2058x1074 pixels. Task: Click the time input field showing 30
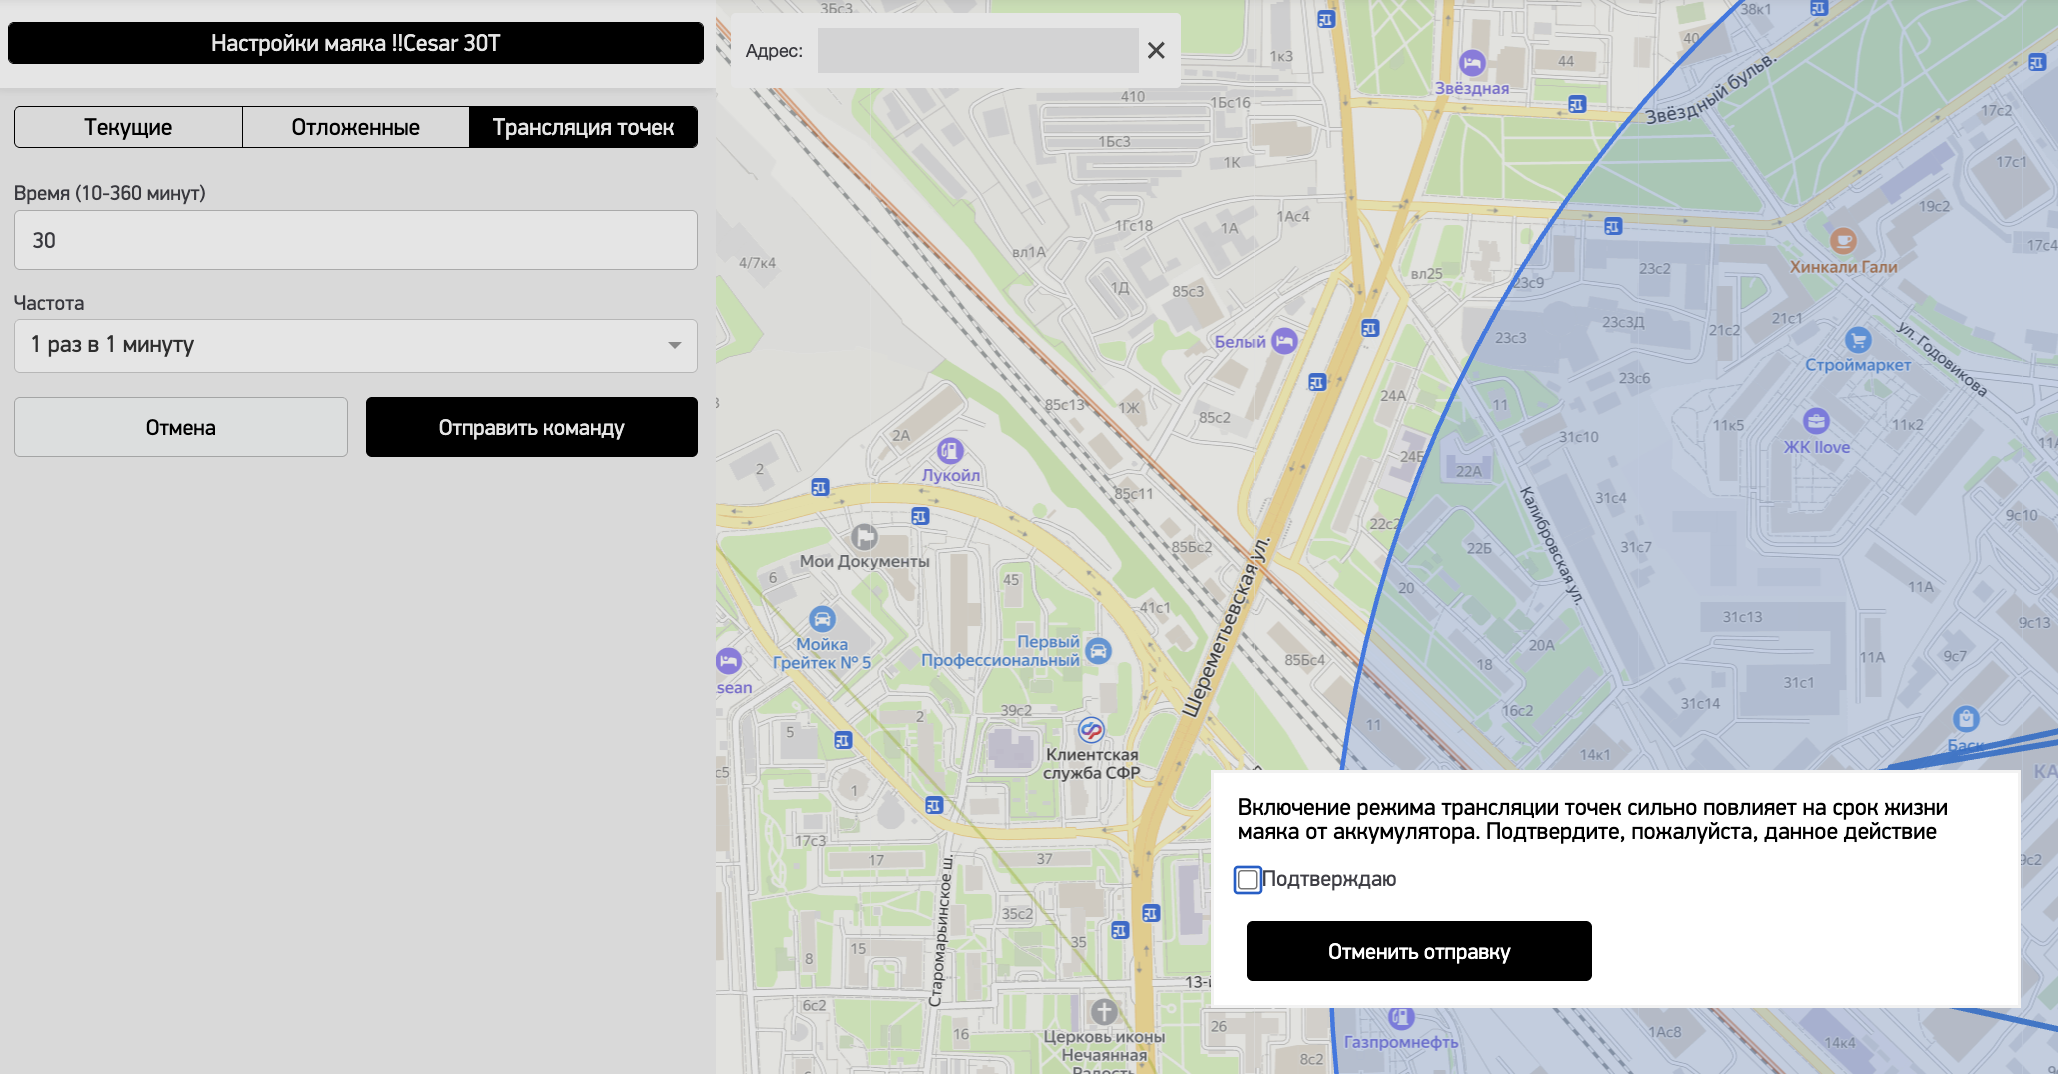356,240
